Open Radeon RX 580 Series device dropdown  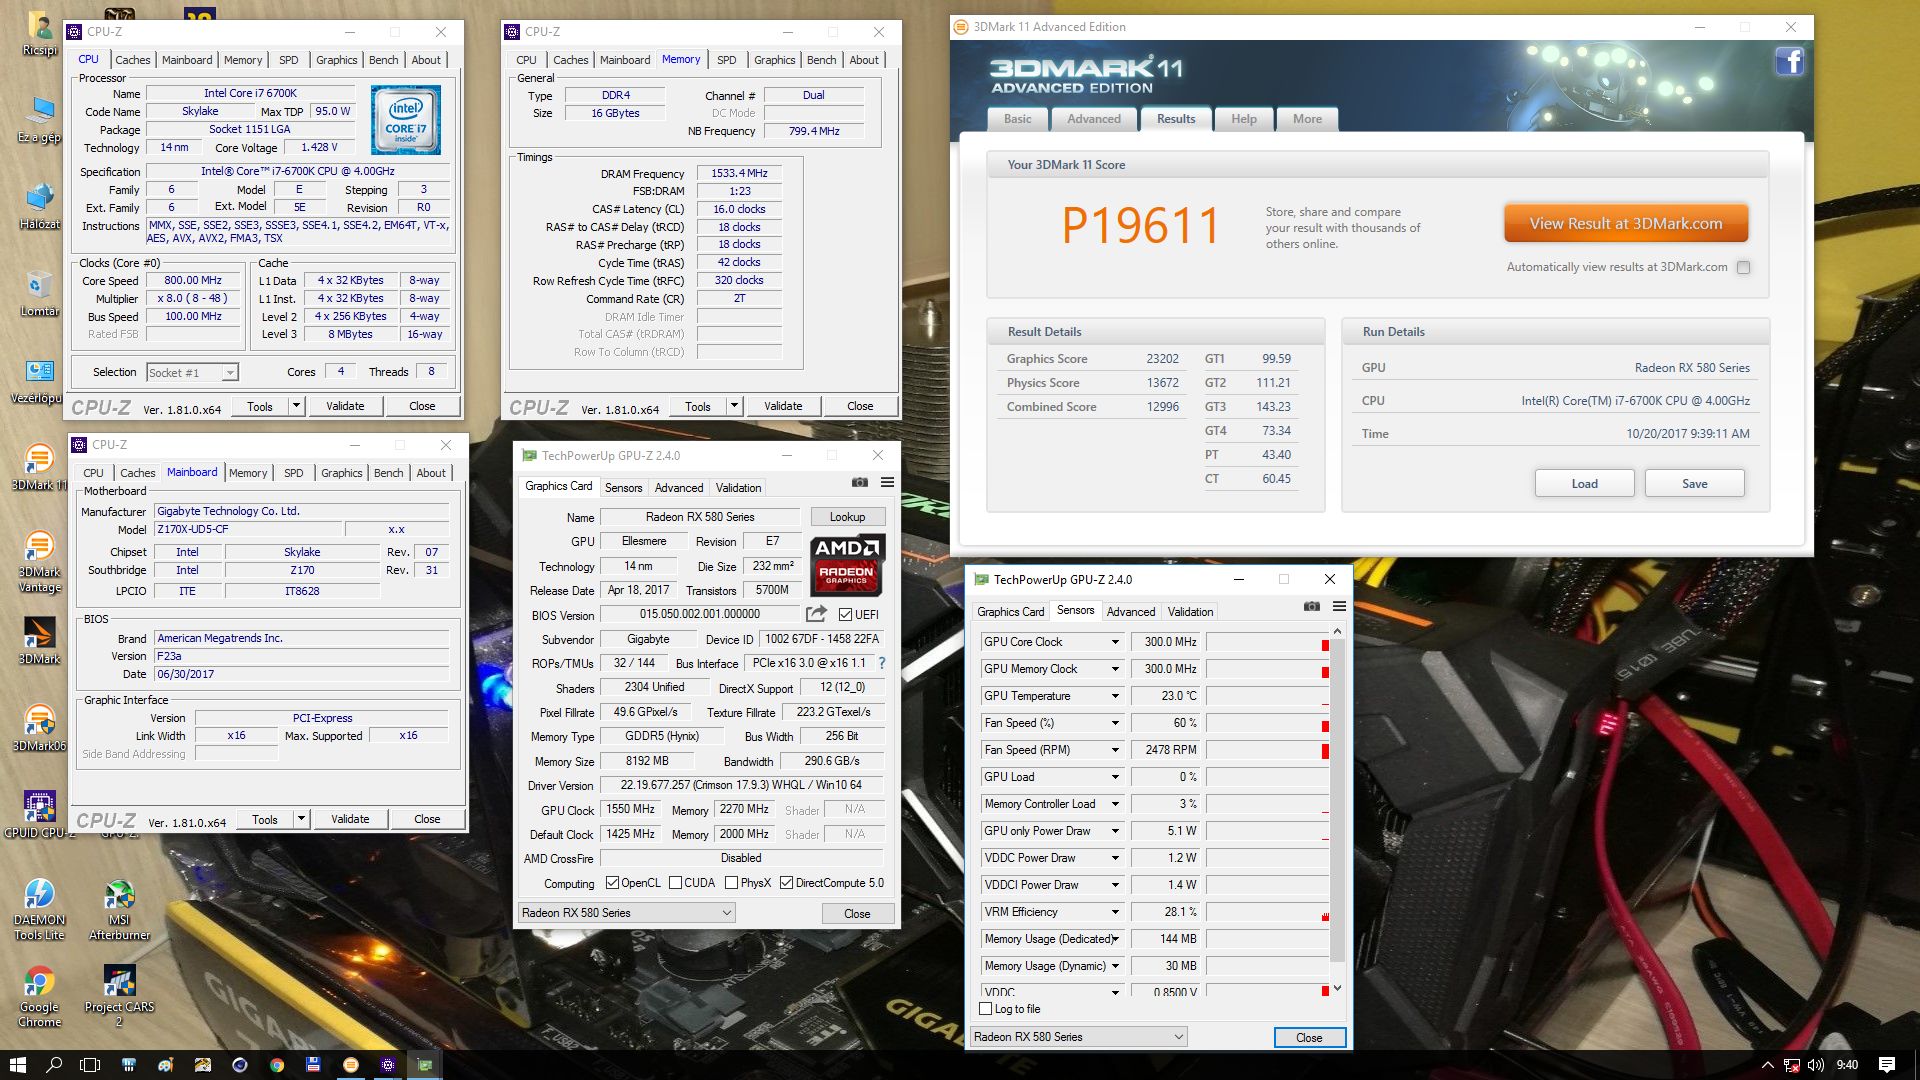coord(727,913)
